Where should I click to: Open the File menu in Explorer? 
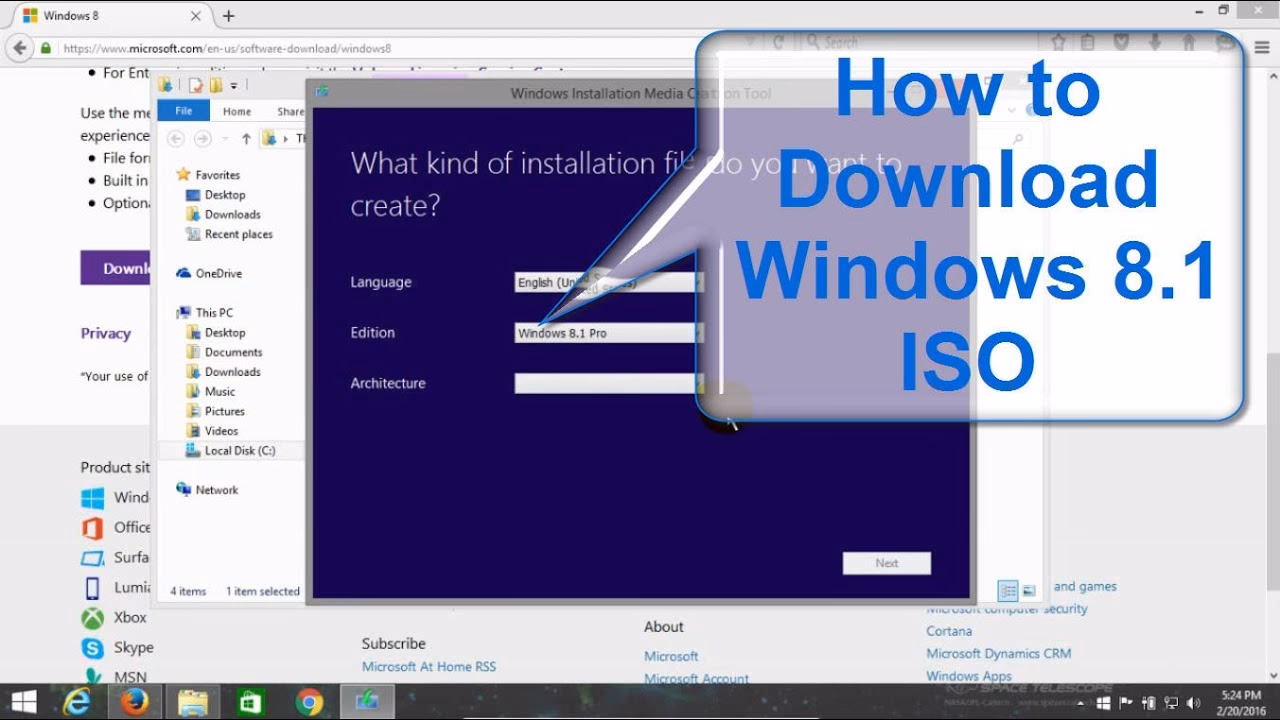point(183,111)
